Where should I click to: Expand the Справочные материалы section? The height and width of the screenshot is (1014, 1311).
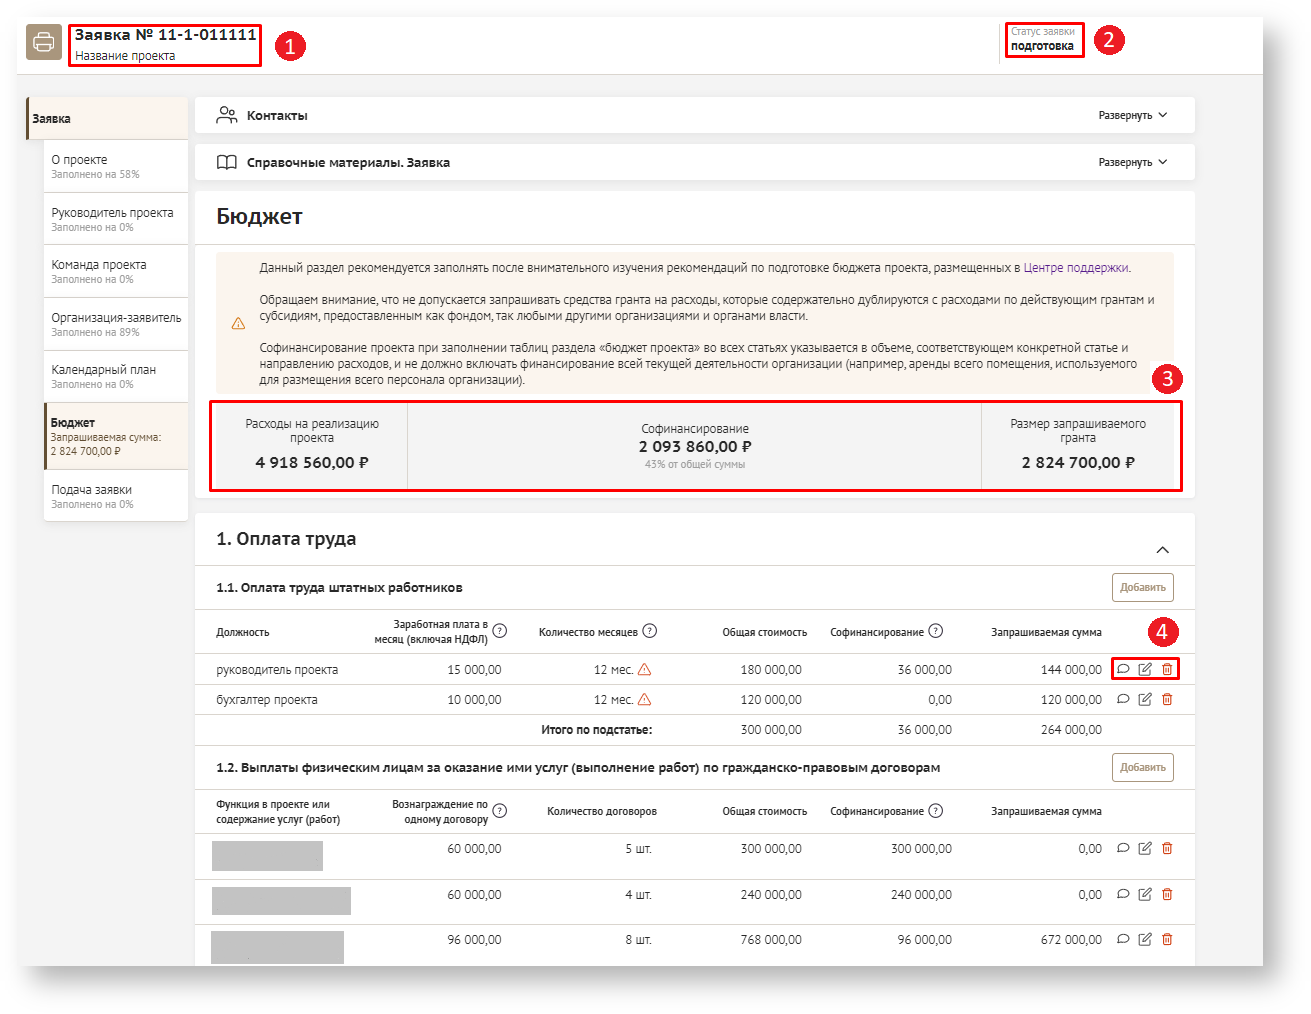point(1132,162)
